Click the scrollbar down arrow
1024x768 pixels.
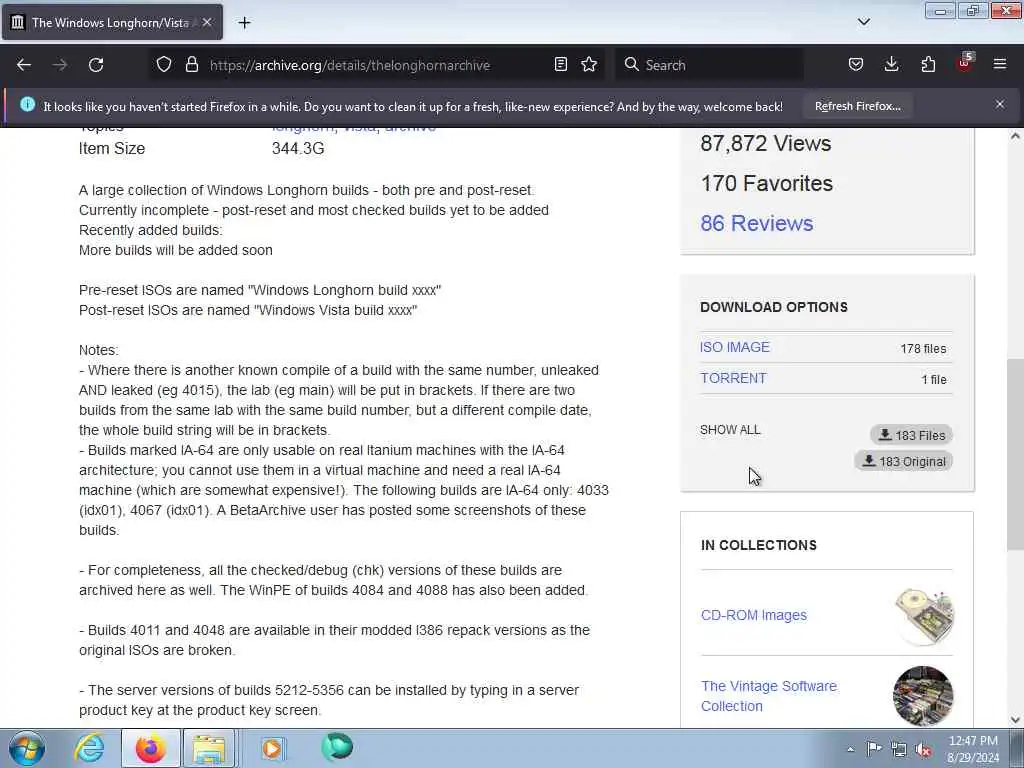pos(1015,720)
